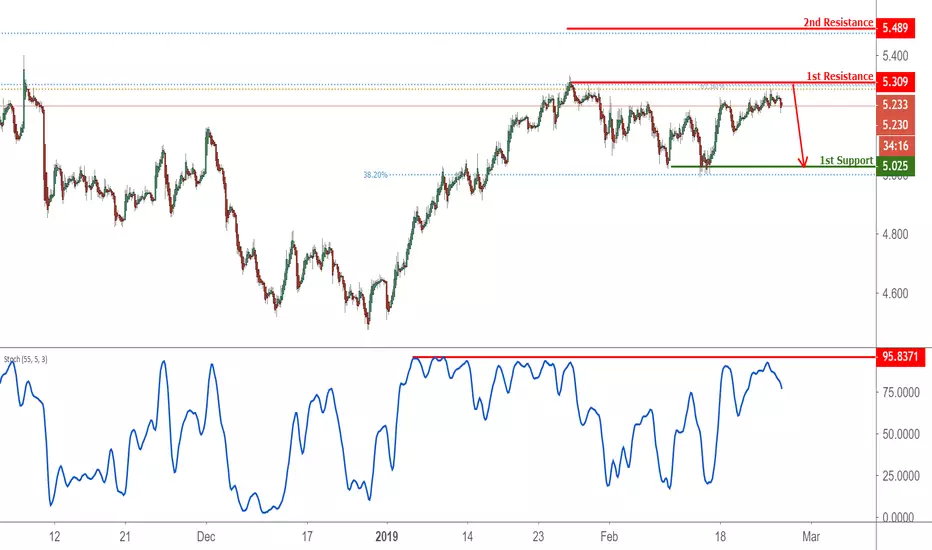Select the 95.8371 stochastic level tag
The width and height of the screenshot is (932, 550).
coord(900,357)
